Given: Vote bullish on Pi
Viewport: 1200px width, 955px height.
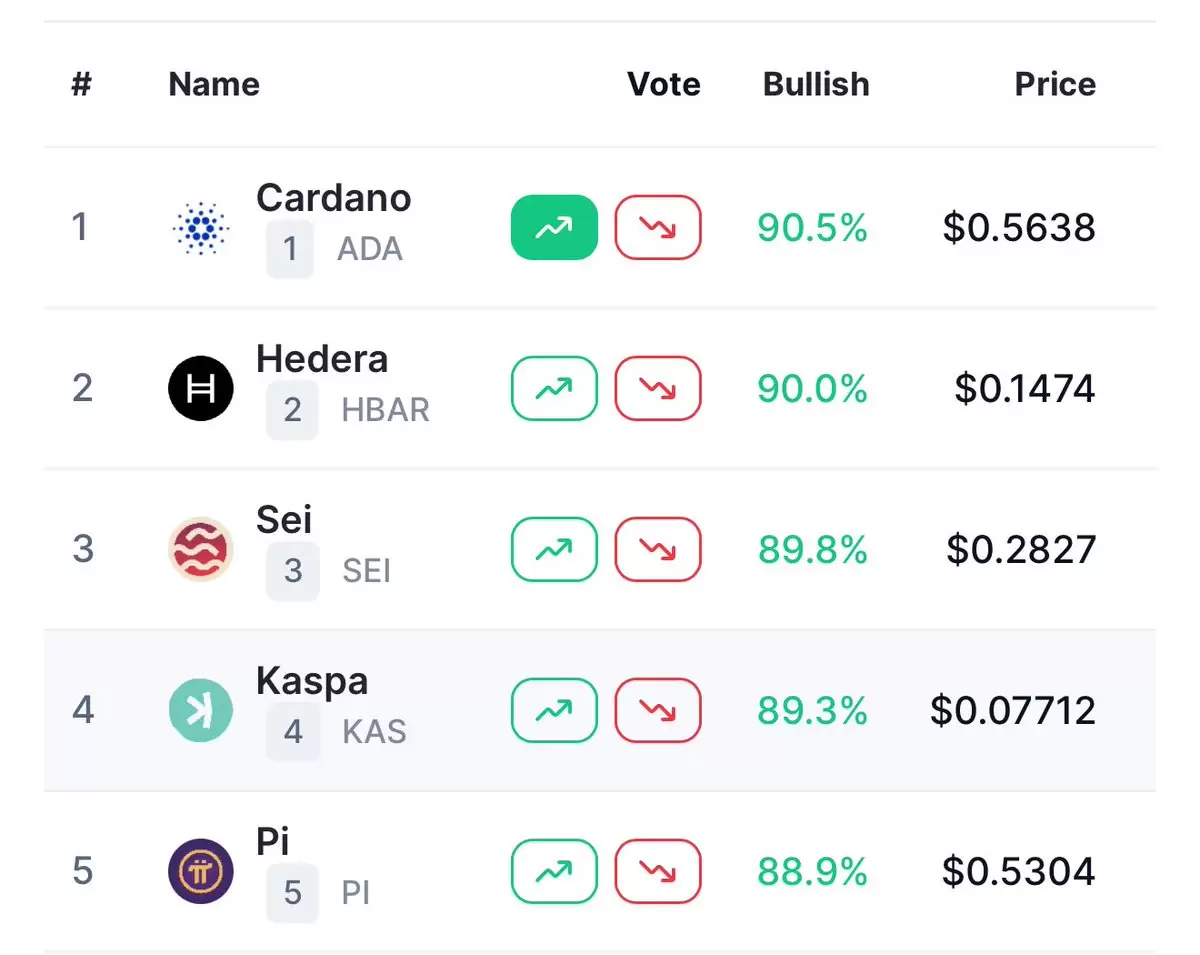Looking at the screenshot, I should tap(554, 871).
